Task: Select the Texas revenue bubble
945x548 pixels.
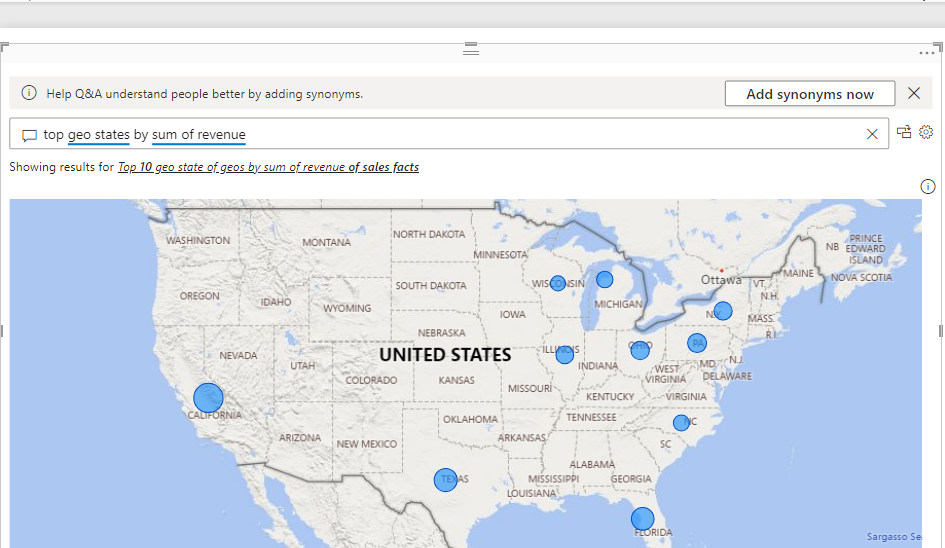Action: coord(445,480)
